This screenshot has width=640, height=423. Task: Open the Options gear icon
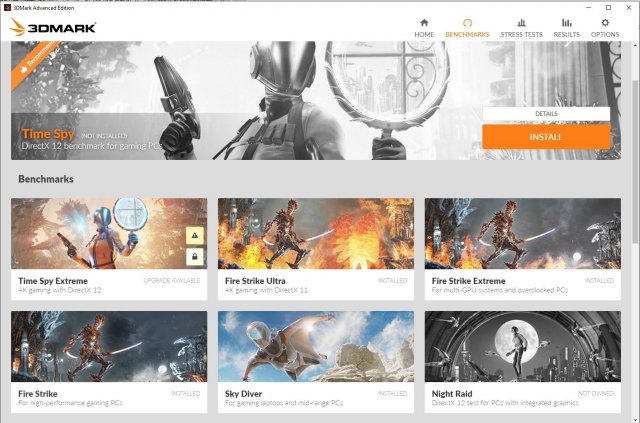coord(605,22)
